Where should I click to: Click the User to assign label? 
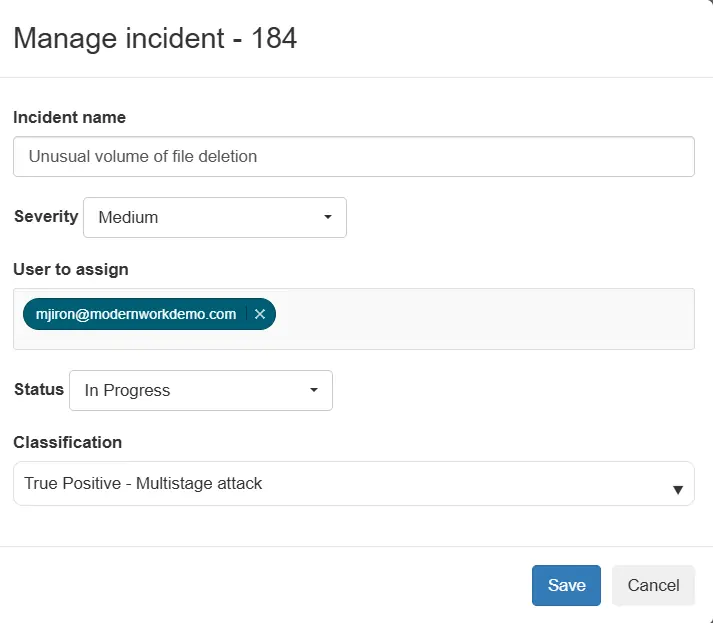pos(71,269)
